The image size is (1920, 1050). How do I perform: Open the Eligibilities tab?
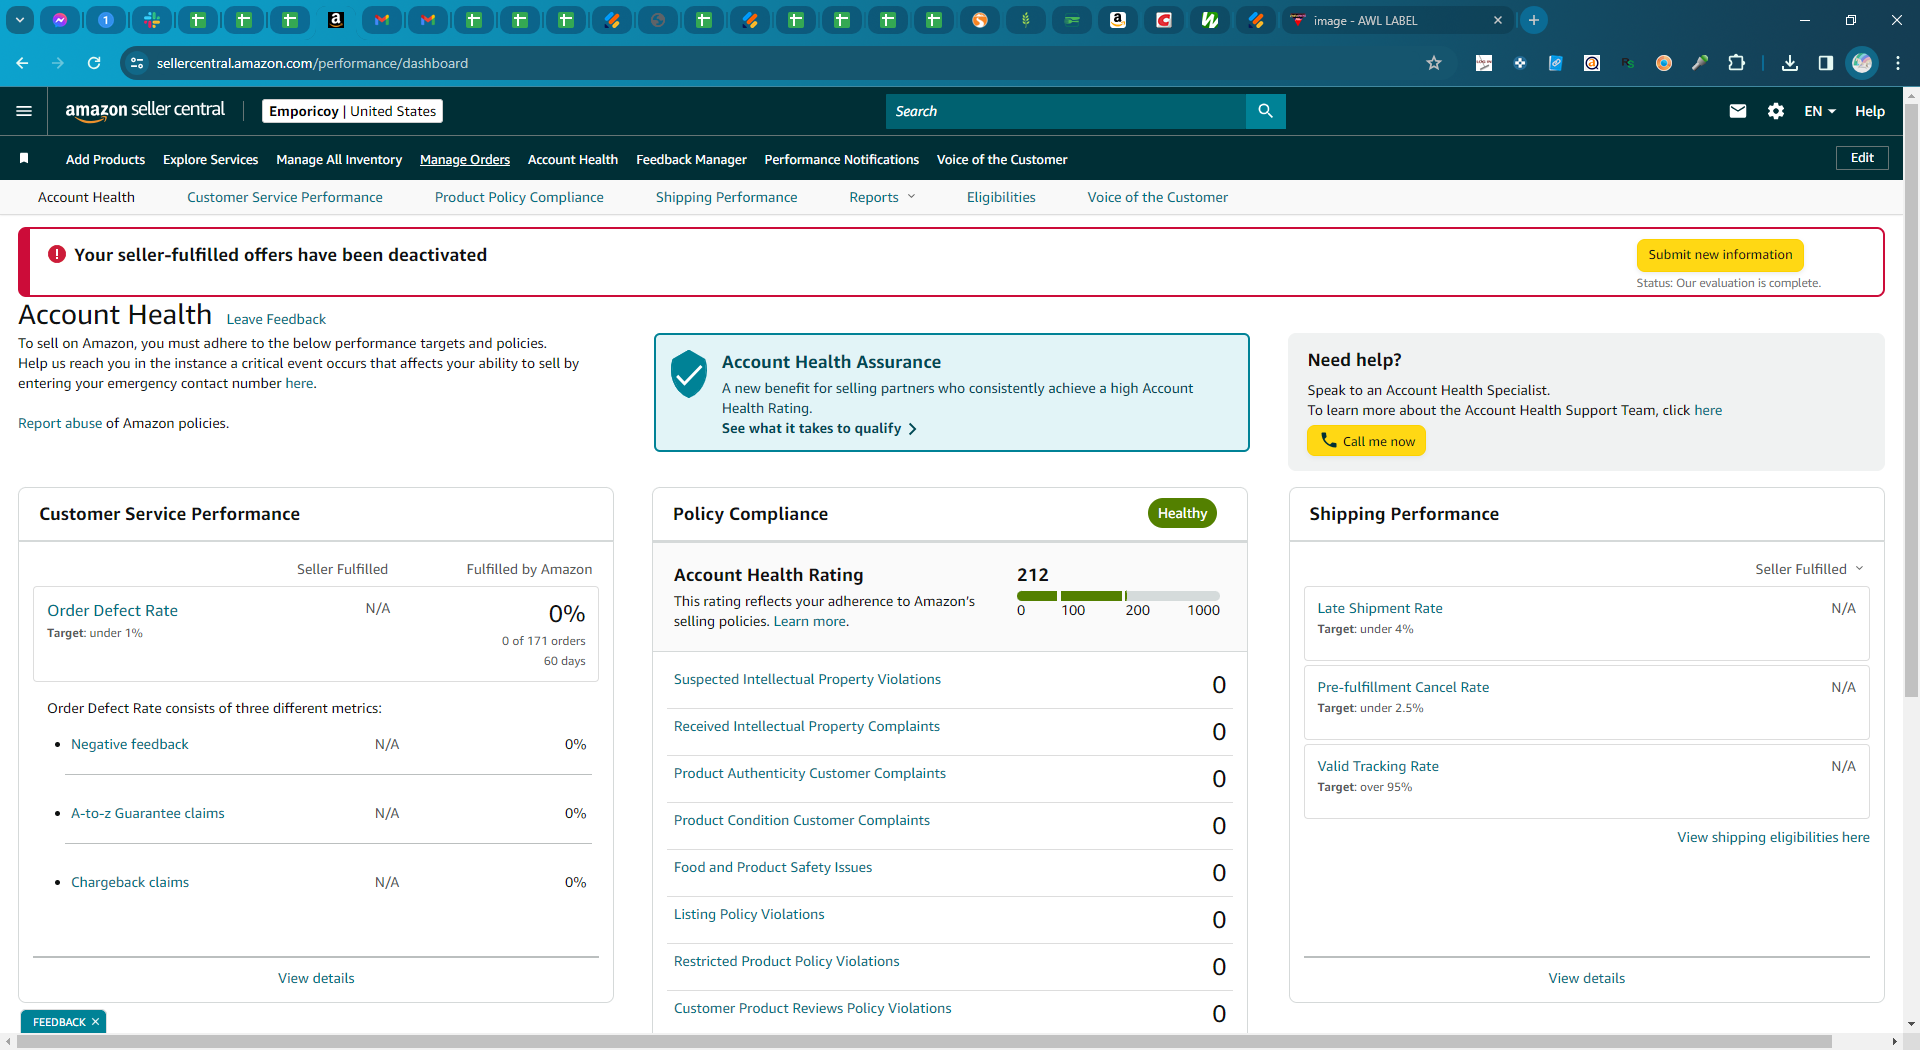coord(1001,197)
